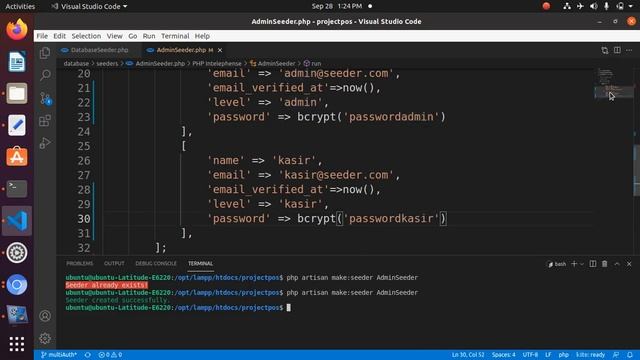Click the minimap code preview

[613, 84]
